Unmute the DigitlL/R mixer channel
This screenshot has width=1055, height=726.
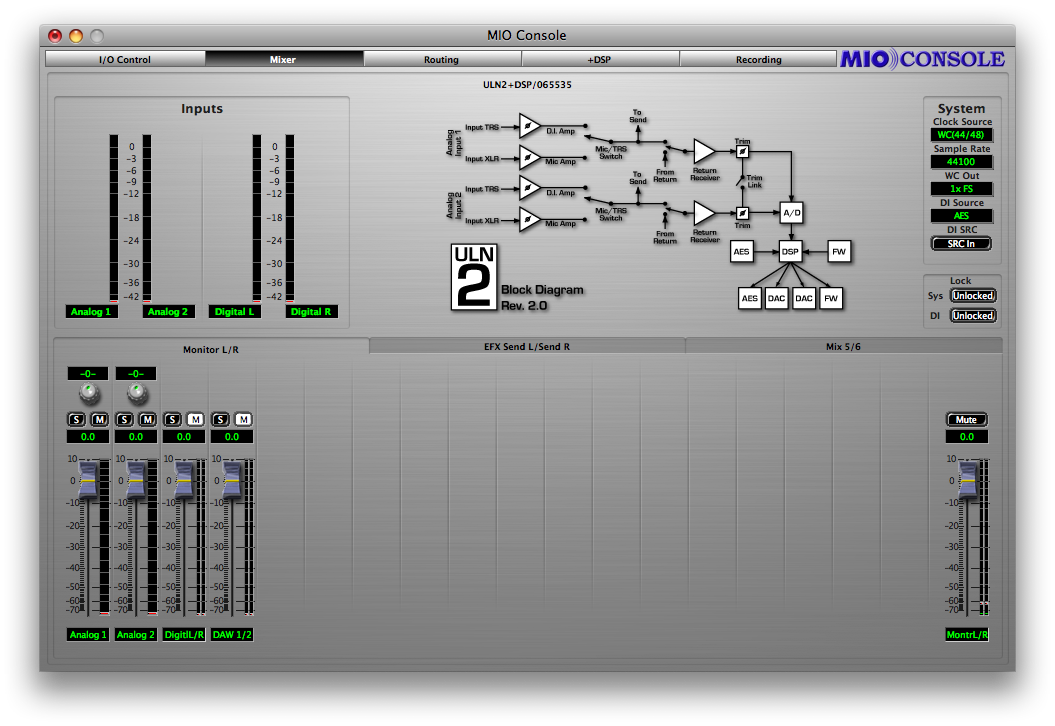pos(195,420)
